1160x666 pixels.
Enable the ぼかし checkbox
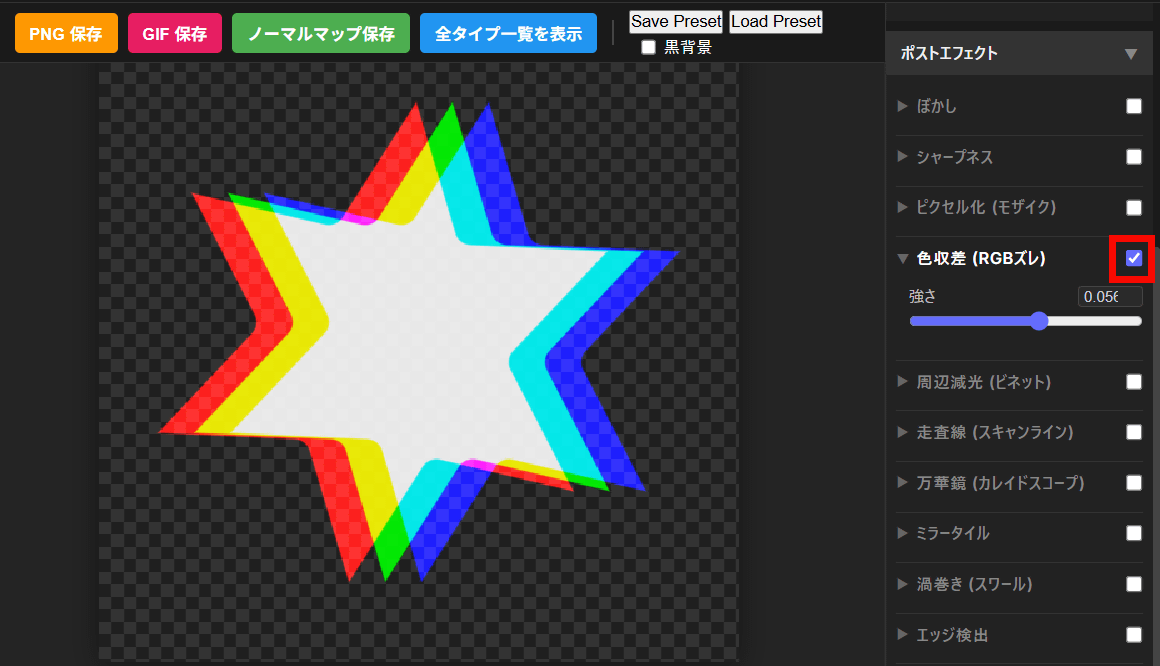point(1133,106)
